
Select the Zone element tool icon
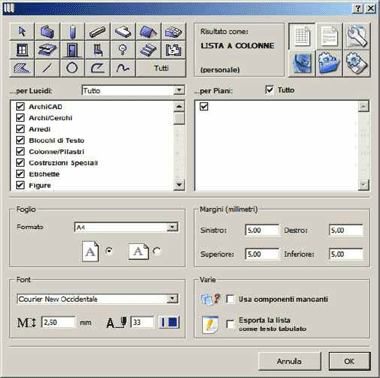173,50
